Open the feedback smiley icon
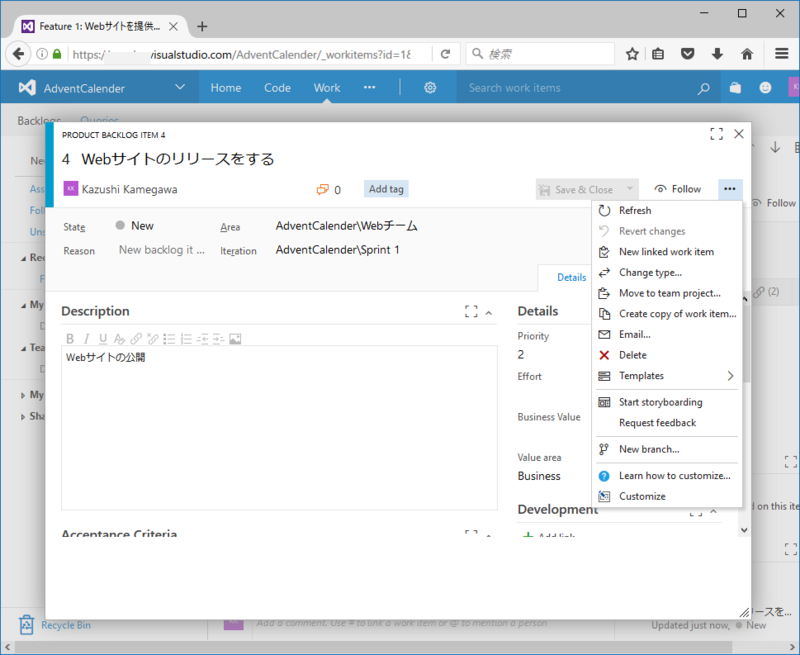 pyautogui.click(x=765, y=88)
